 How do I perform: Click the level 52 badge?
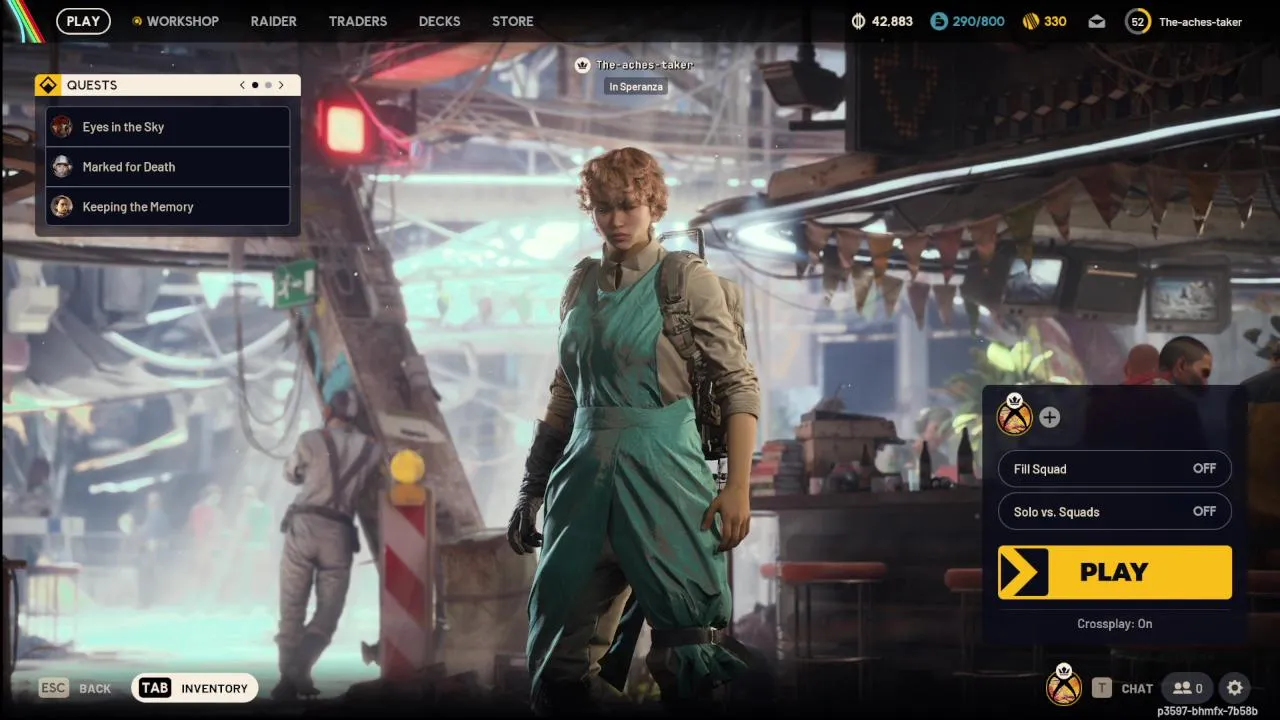(1138, 21)
